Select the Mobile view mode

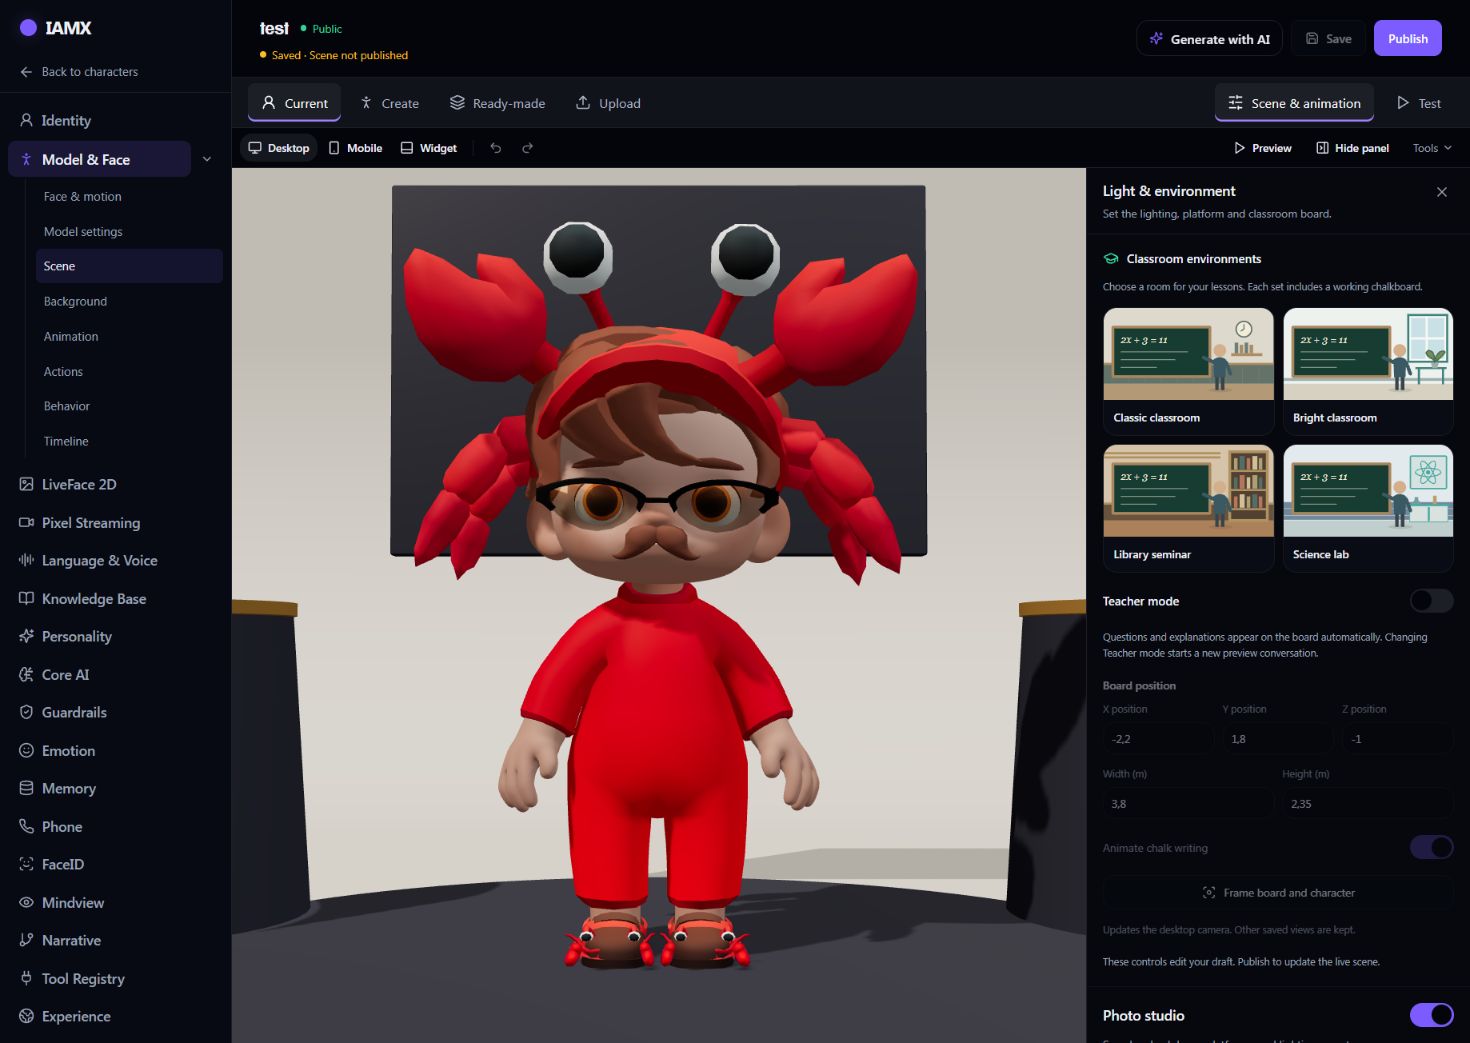point(355,148)
